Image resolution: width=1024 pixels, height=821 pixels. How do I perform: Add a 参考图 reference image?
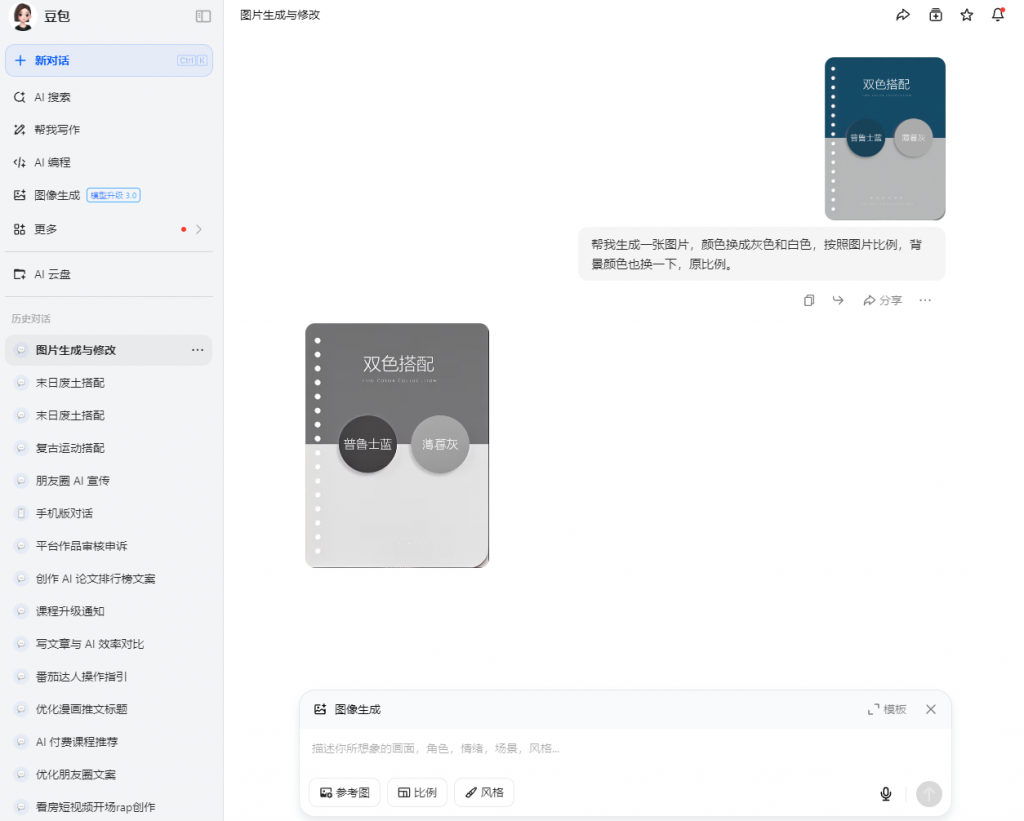(345, 793)
